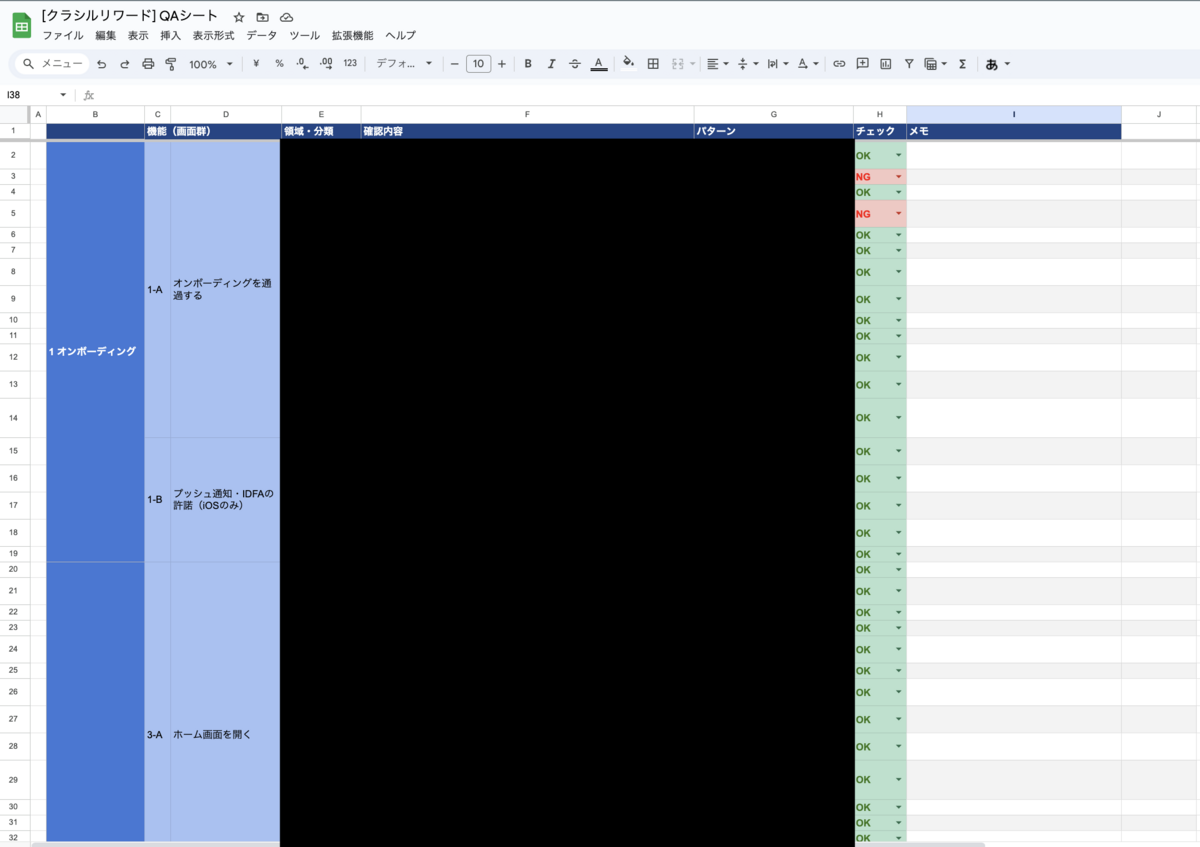Toggle strikethrough formatting

pyautogui.click(x=574, y=64)
